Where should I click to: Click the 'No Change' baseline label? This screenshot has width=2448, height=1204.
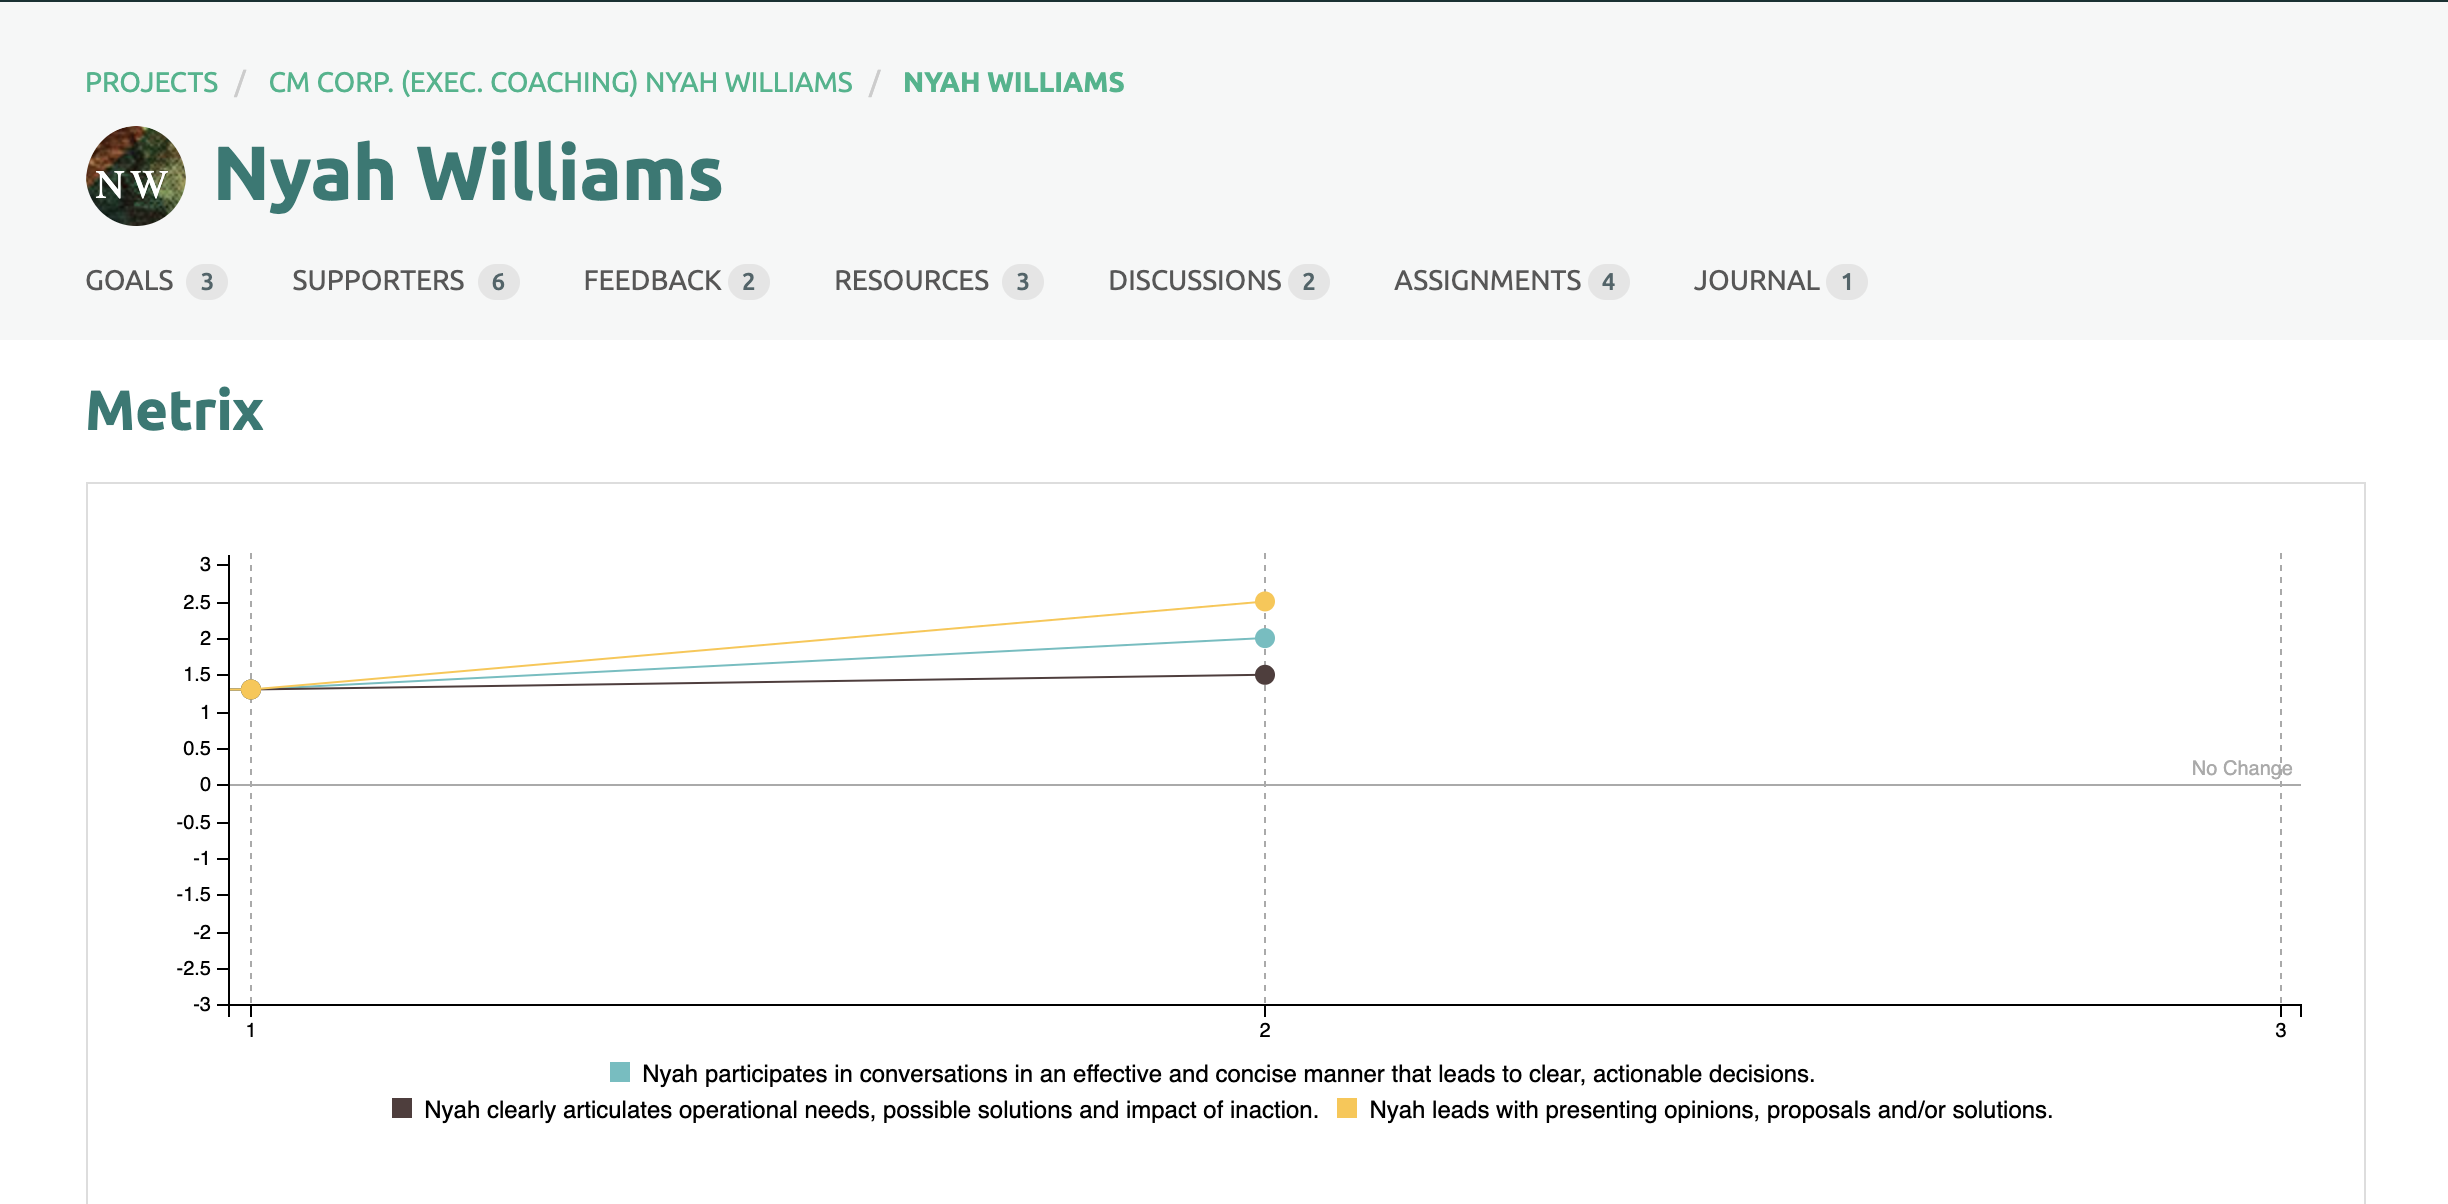click(x=2241, y=768)
